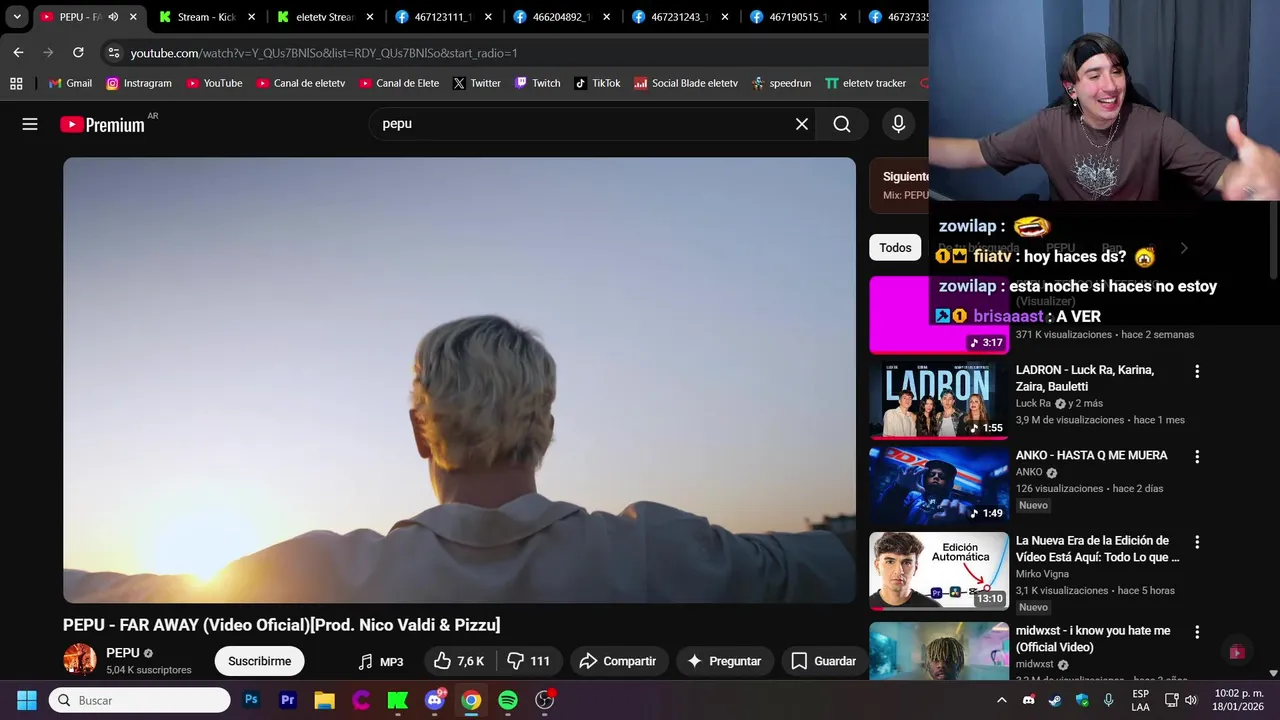The image size is (1280, 720).
Task: Click the Suscribirme button
Action: 259,661
